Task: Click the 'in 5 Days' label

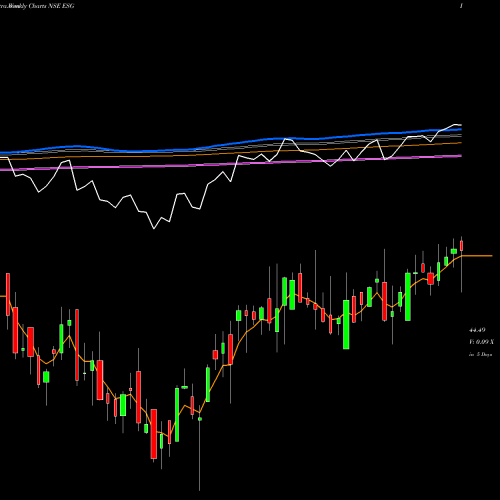Action: (480, 355)
